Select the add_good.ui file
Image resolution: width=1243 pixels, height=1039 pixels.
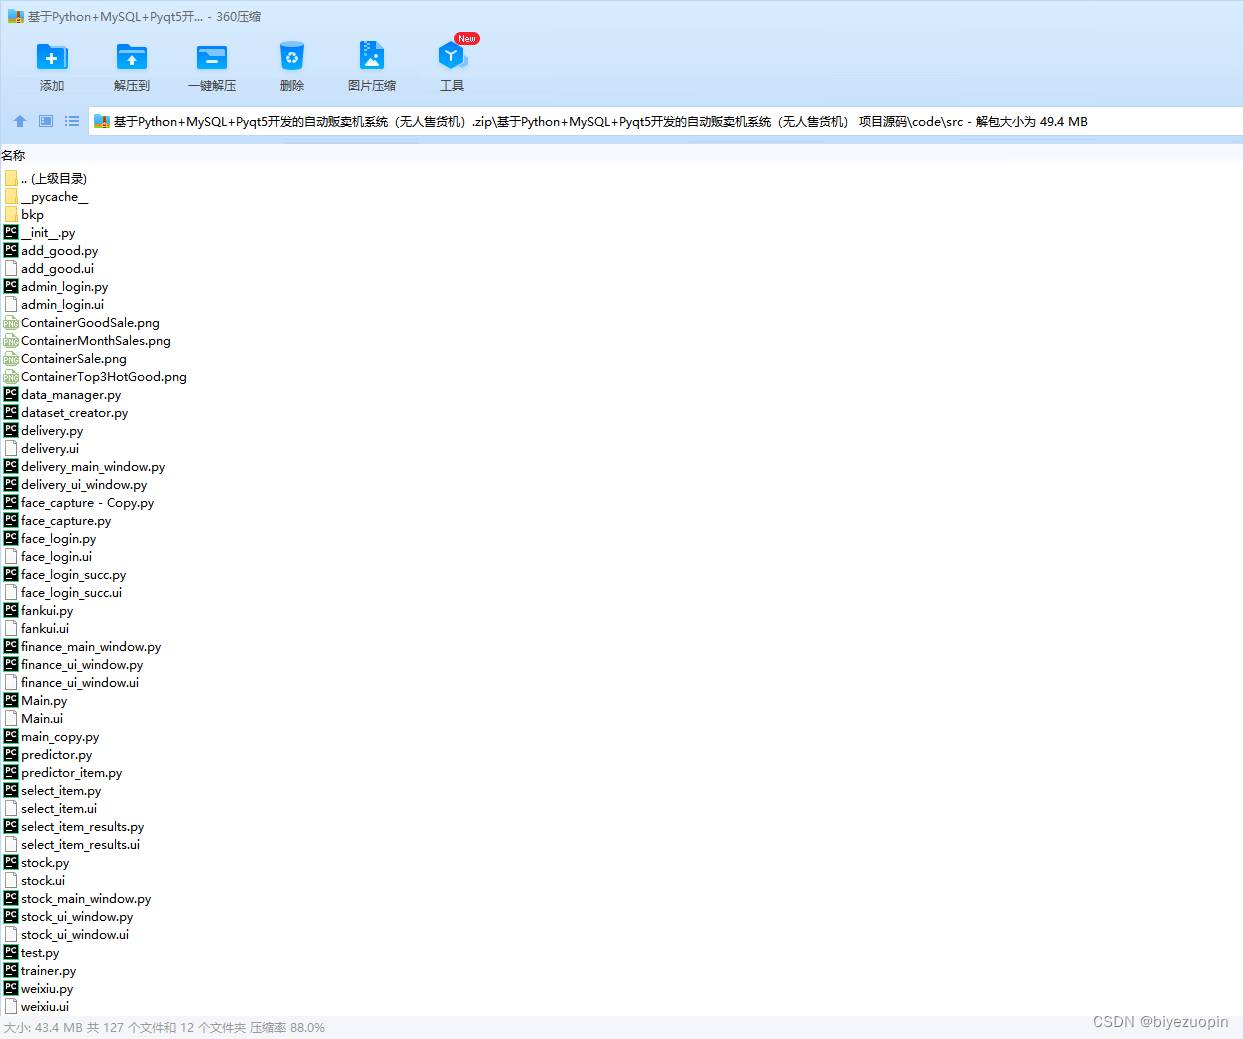(x=49, y=268)
